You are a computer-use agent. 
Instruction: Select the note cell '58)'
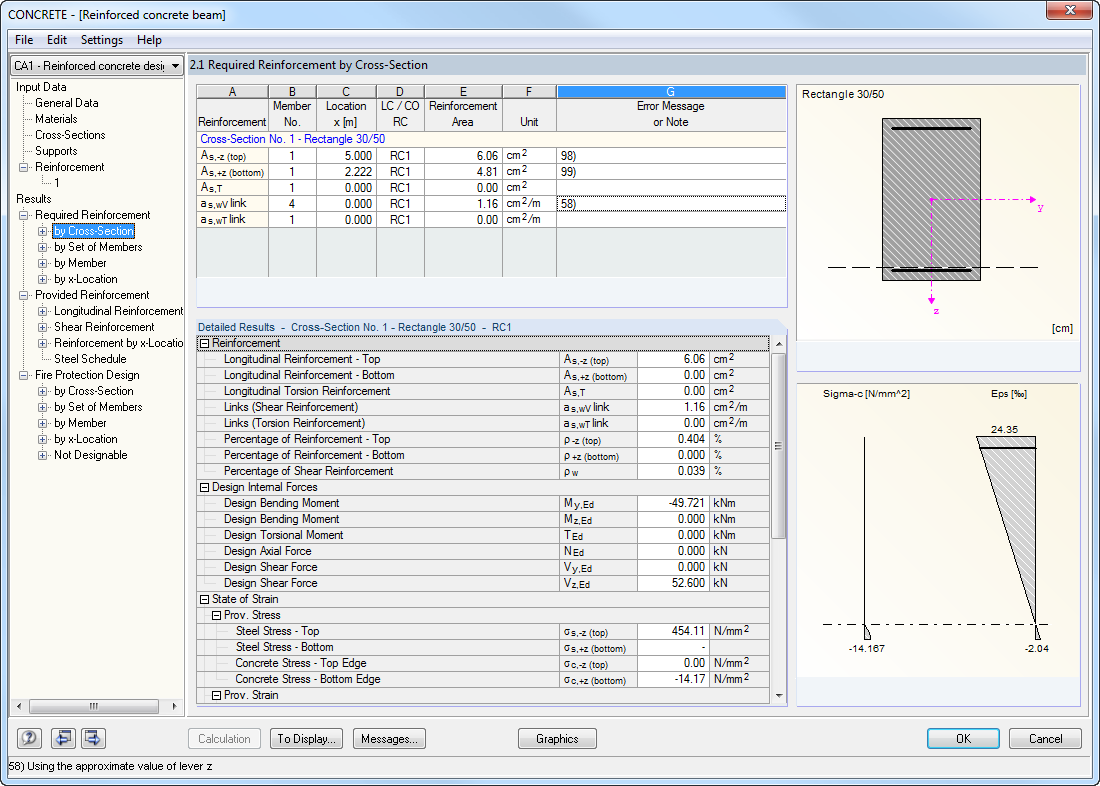click(671, 204)
